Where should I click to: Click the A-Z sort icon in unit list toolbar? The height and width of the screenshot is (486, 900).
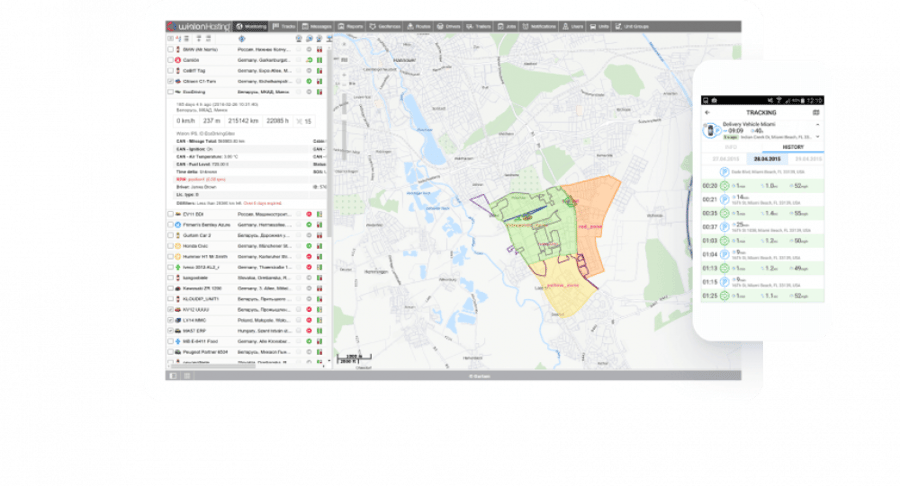(178, 38)
